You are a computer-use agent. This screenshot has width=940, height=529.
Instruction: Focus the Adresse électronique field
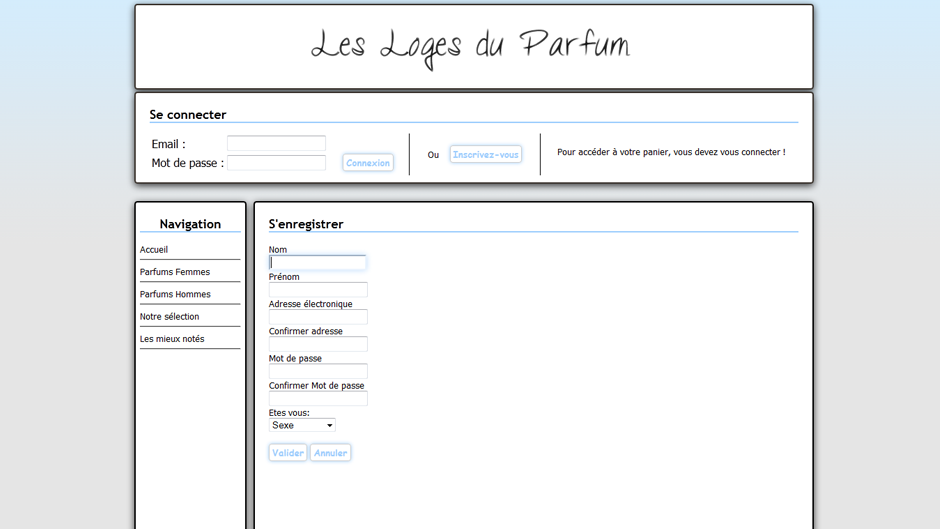318,317
